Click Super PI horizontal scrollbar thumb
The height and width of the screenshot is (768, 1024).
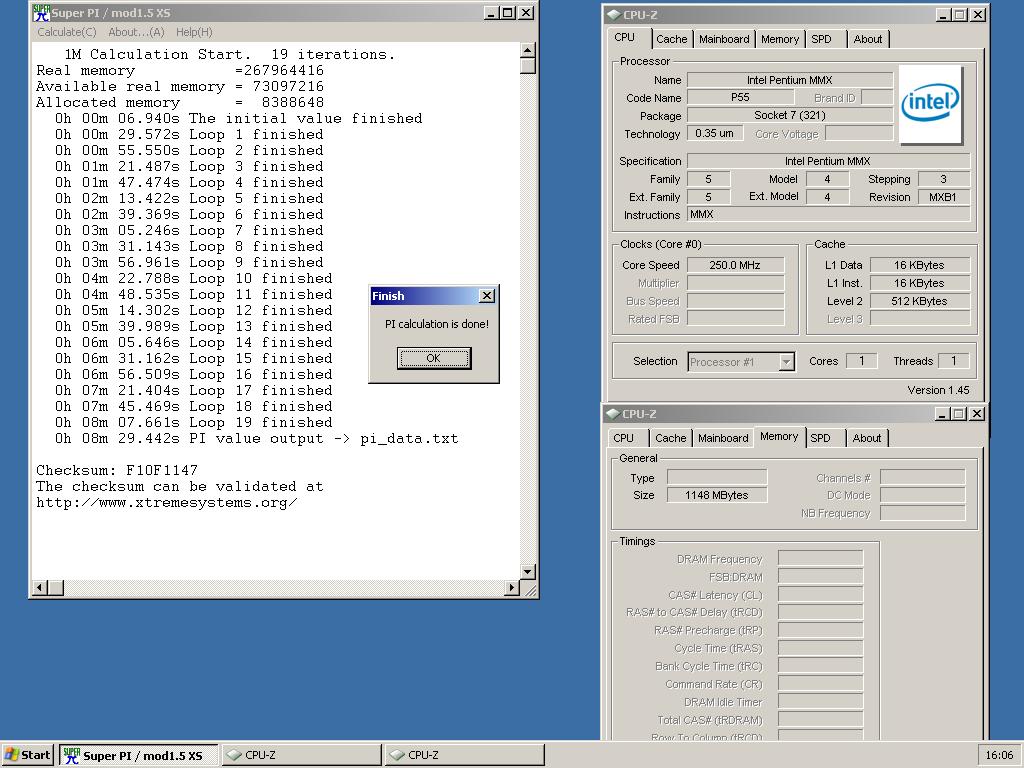point(56,588)
